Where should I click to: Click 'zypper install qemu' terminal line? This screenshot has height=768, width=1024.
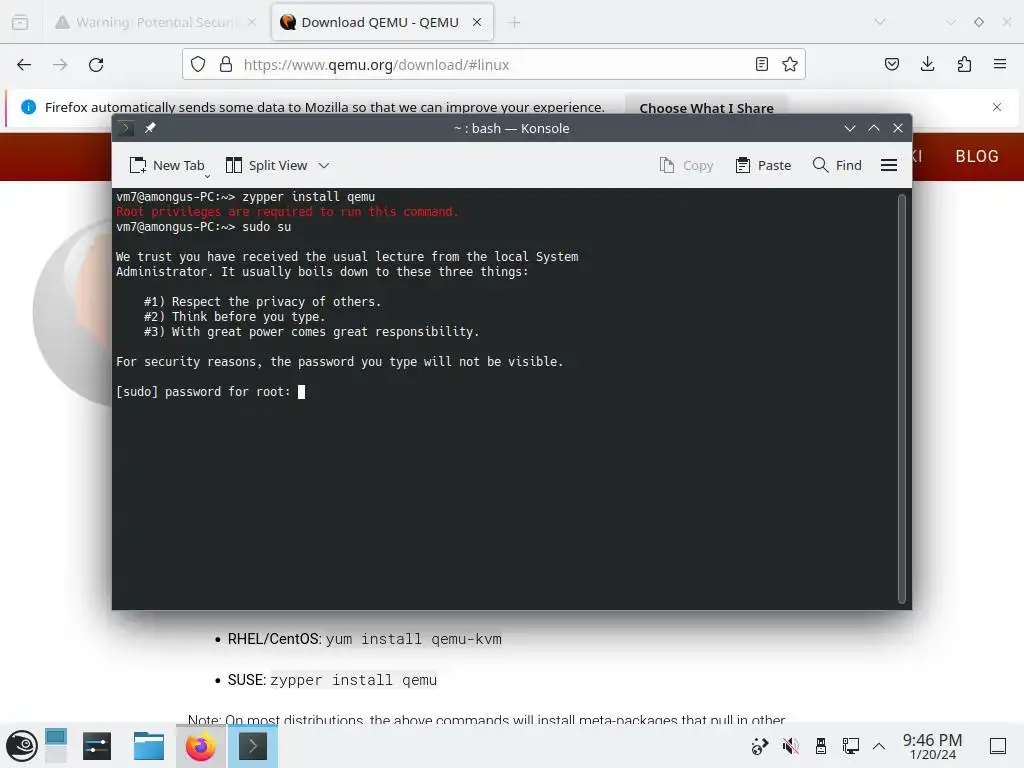pyautogui.click(x=246, y=197)
